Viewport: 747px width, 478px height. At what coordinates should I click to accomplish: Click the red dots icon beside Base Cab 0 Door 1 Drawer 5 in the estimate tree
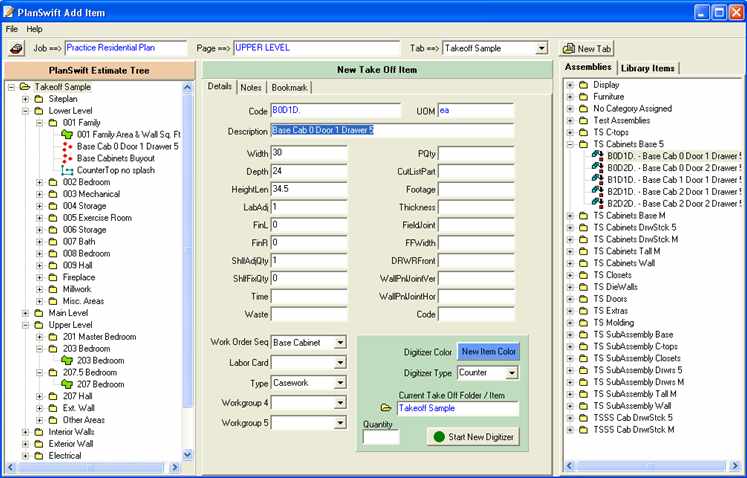(x=67, y=147)
